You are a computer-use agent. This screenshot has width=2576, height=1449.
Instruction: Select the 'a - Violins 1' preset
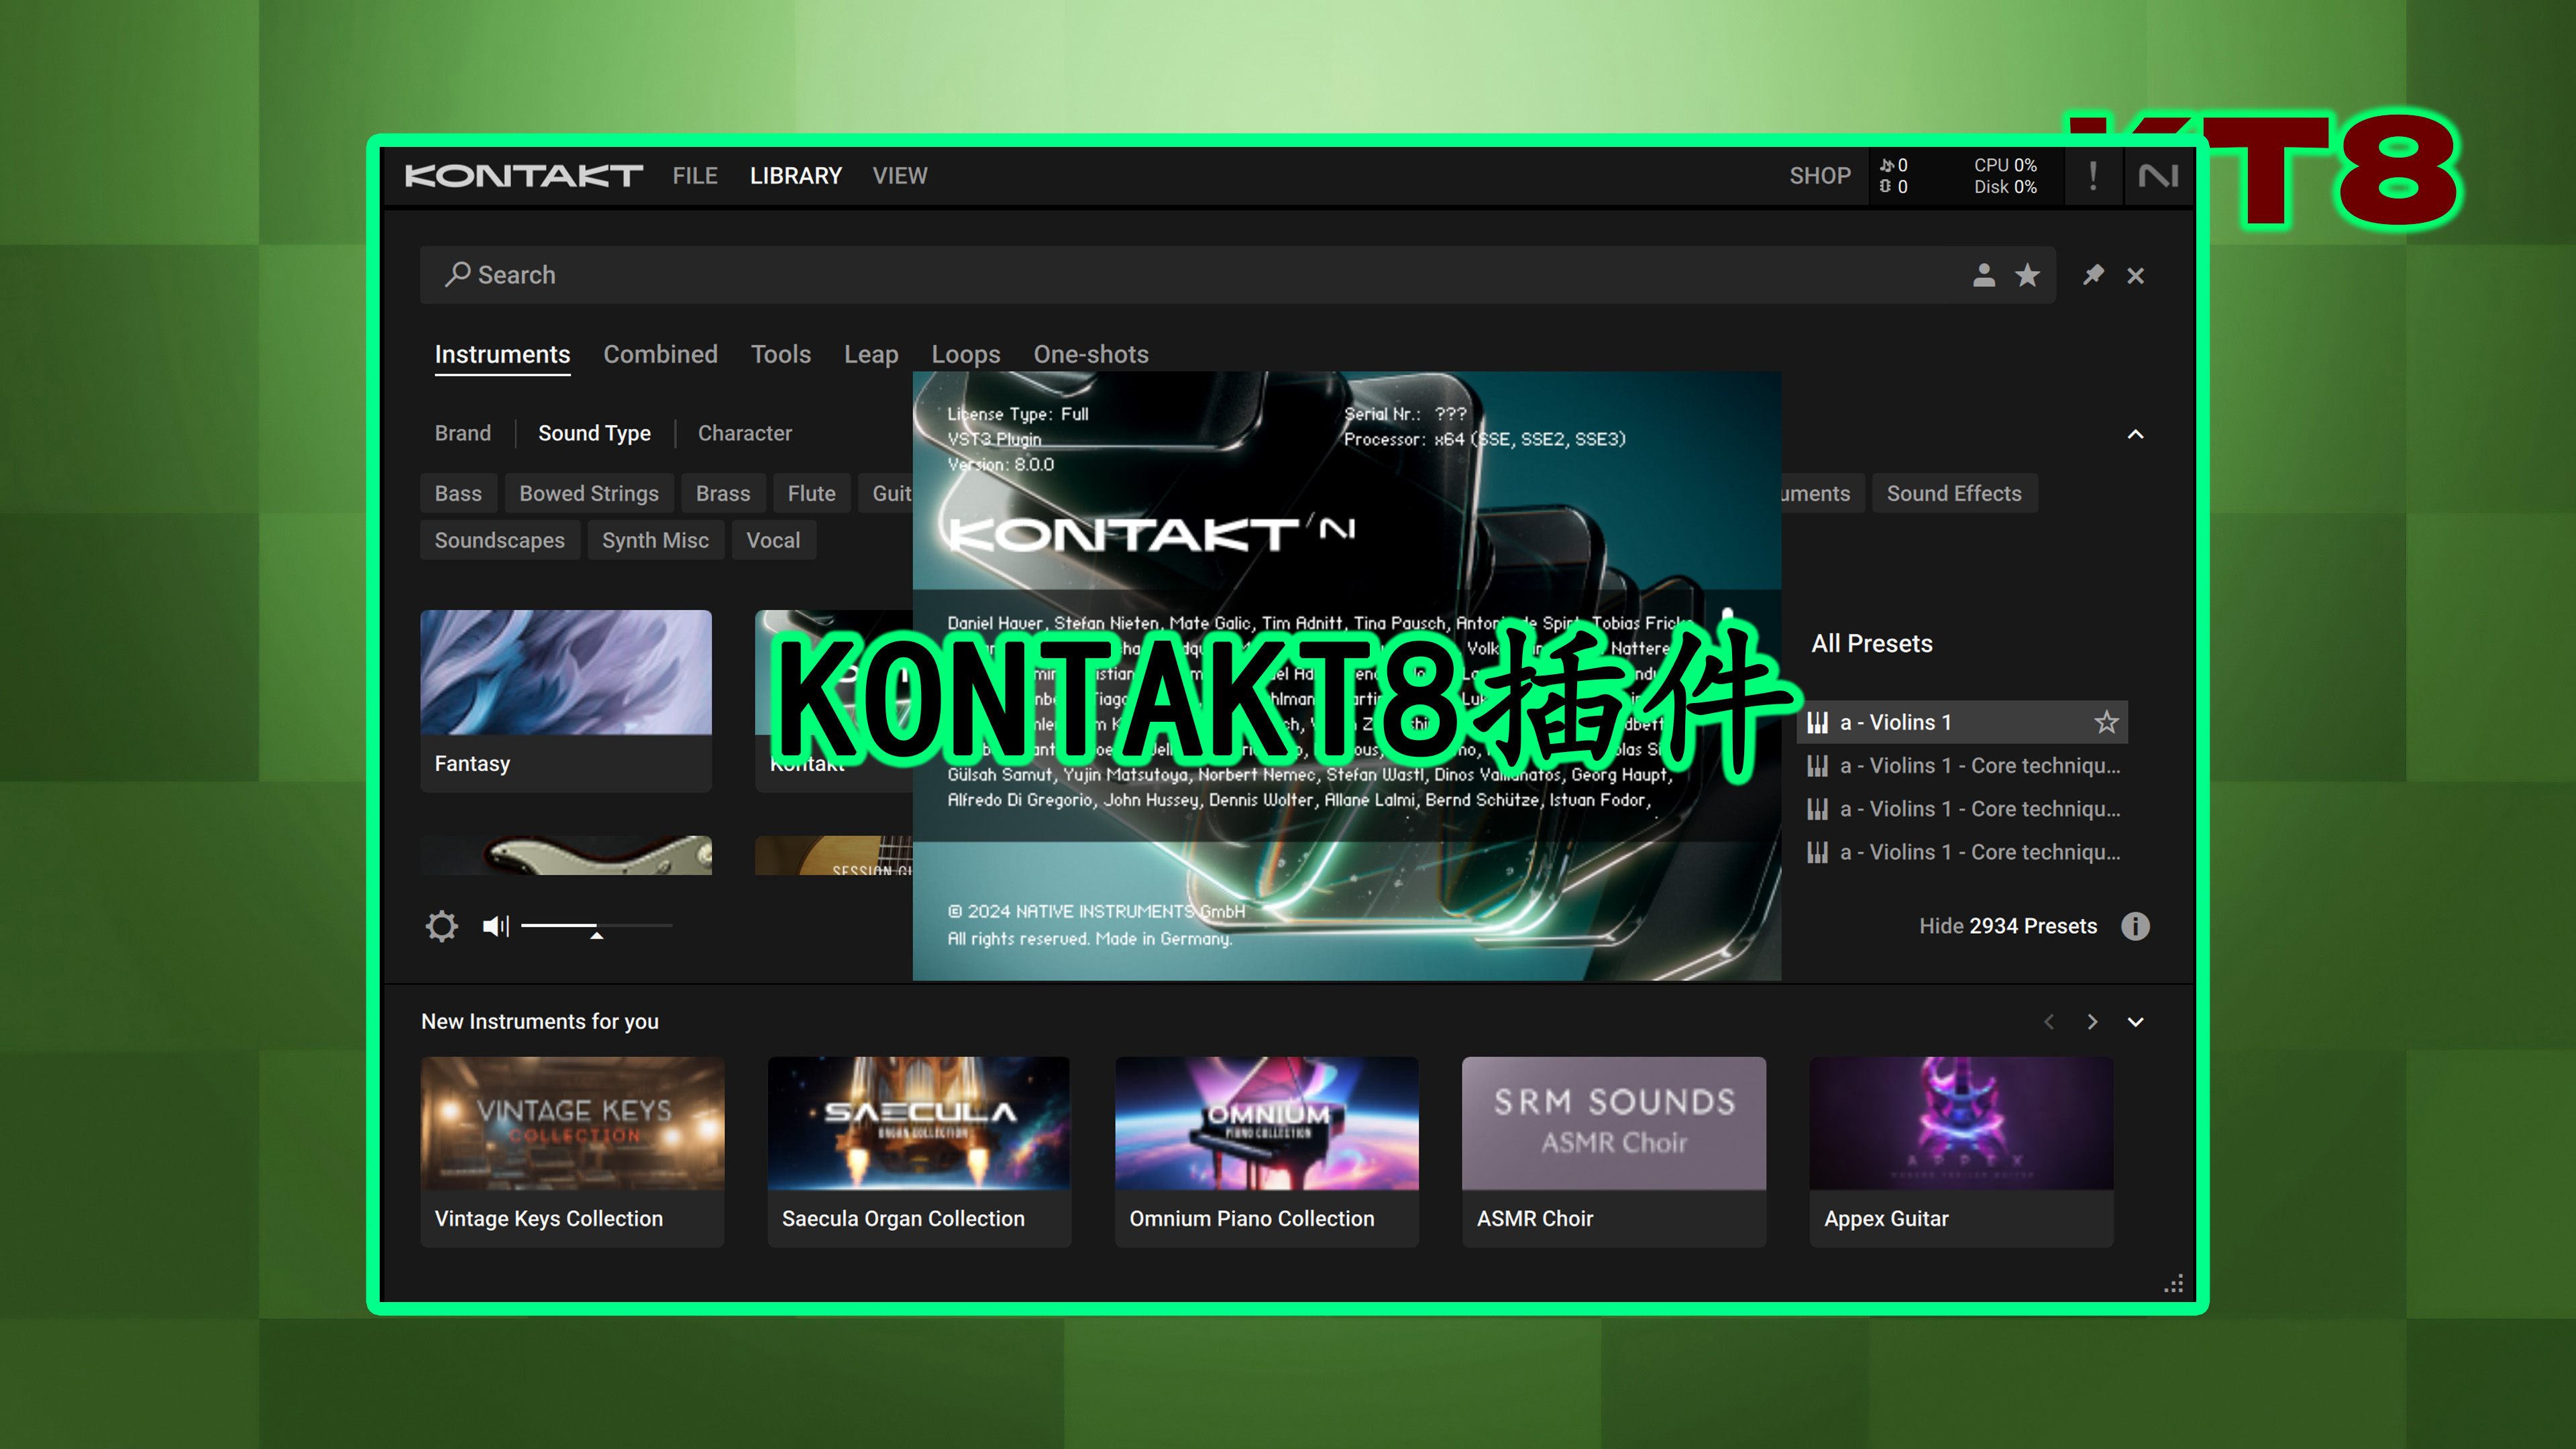pyautogui.click(x=1962, y=722)
